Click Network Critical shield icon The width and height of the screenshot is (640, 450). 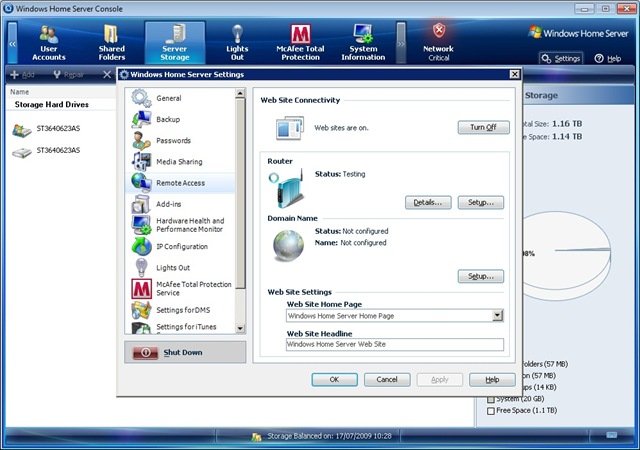click(x=439, y=31)
